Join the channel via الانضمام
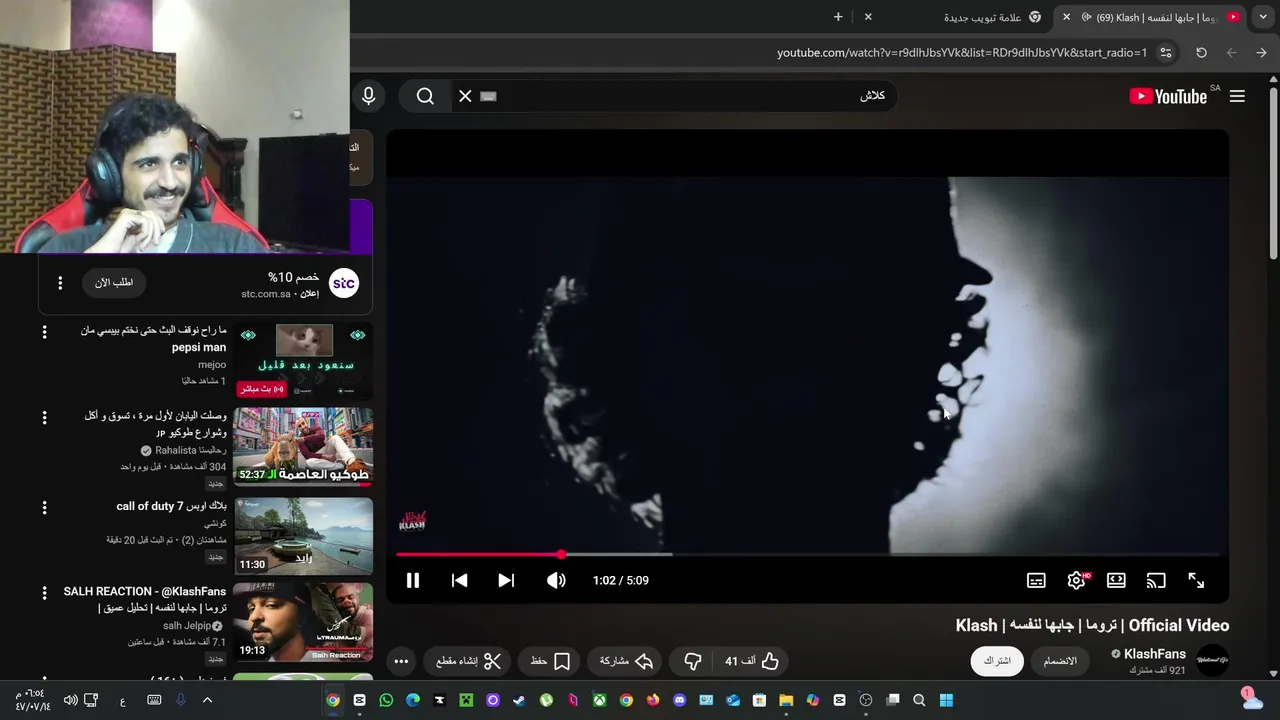The height and width of the screenshot is (720, 1280). (1060, 661)
